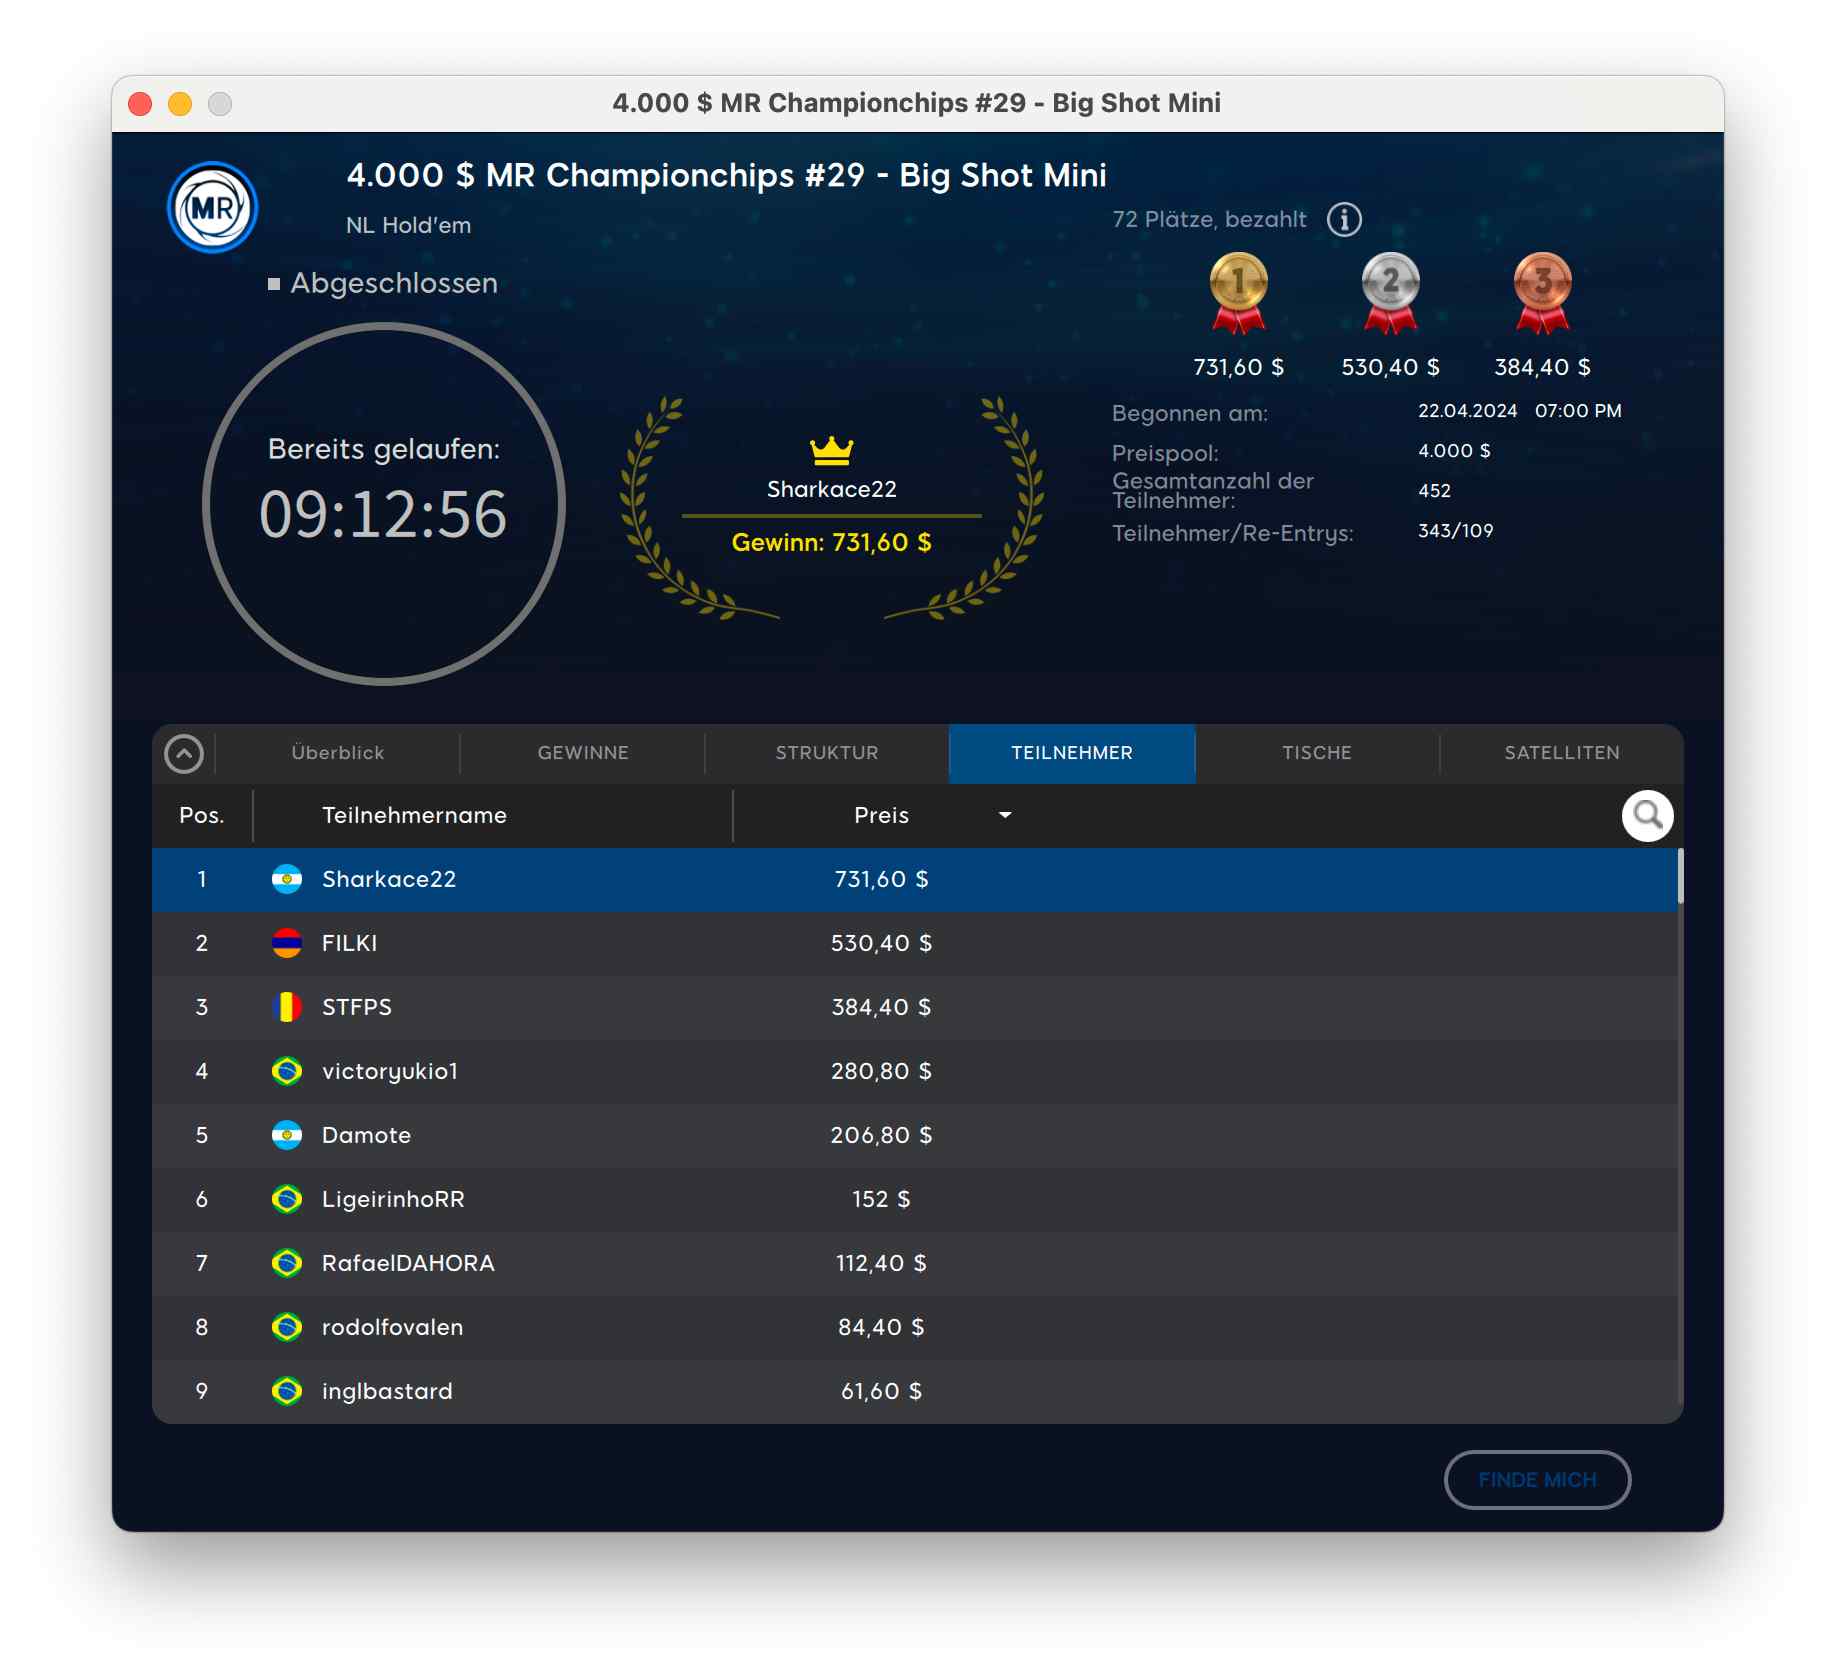
Task: Show the SATELLITEN tab
Action: pyautogui.click(x=1561, y=753)
